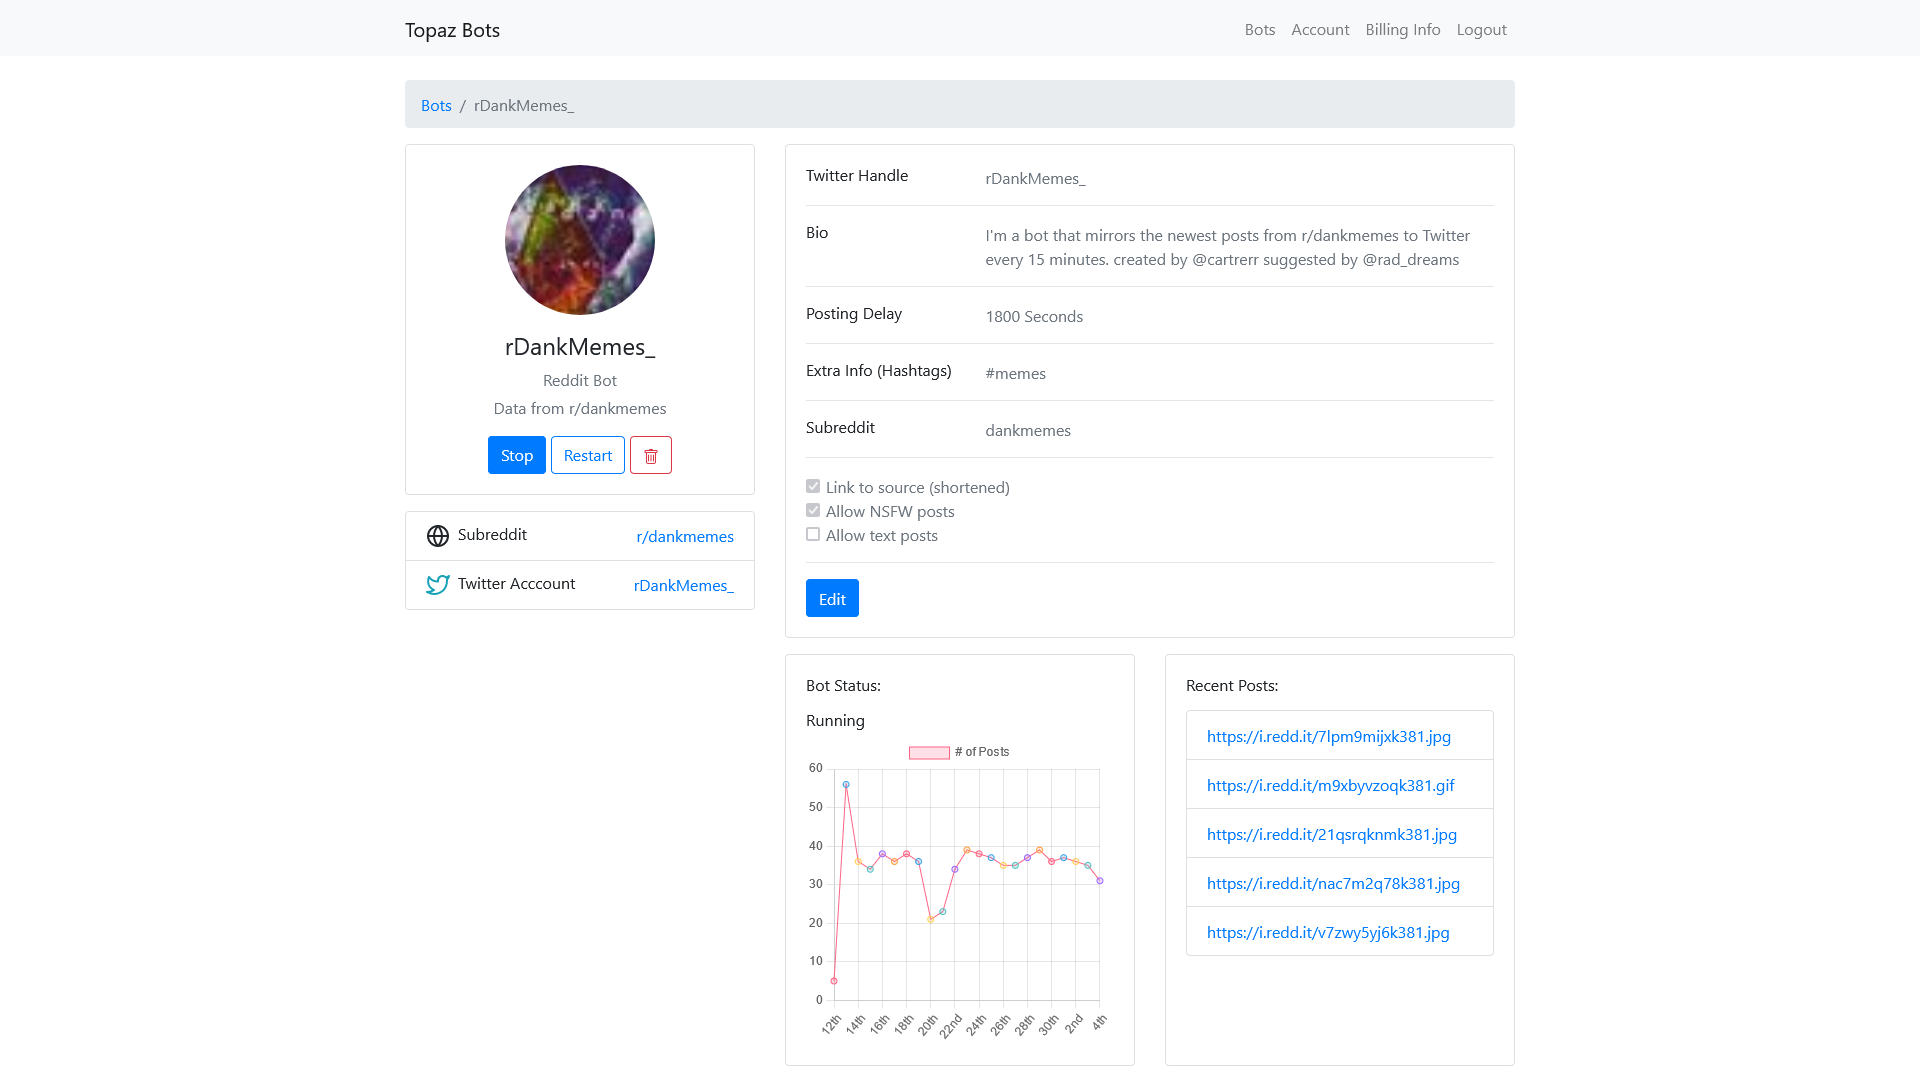The image size is (1920, 1082).
Task: Click the last chart data point on 4th
Action: point(1100,881)
